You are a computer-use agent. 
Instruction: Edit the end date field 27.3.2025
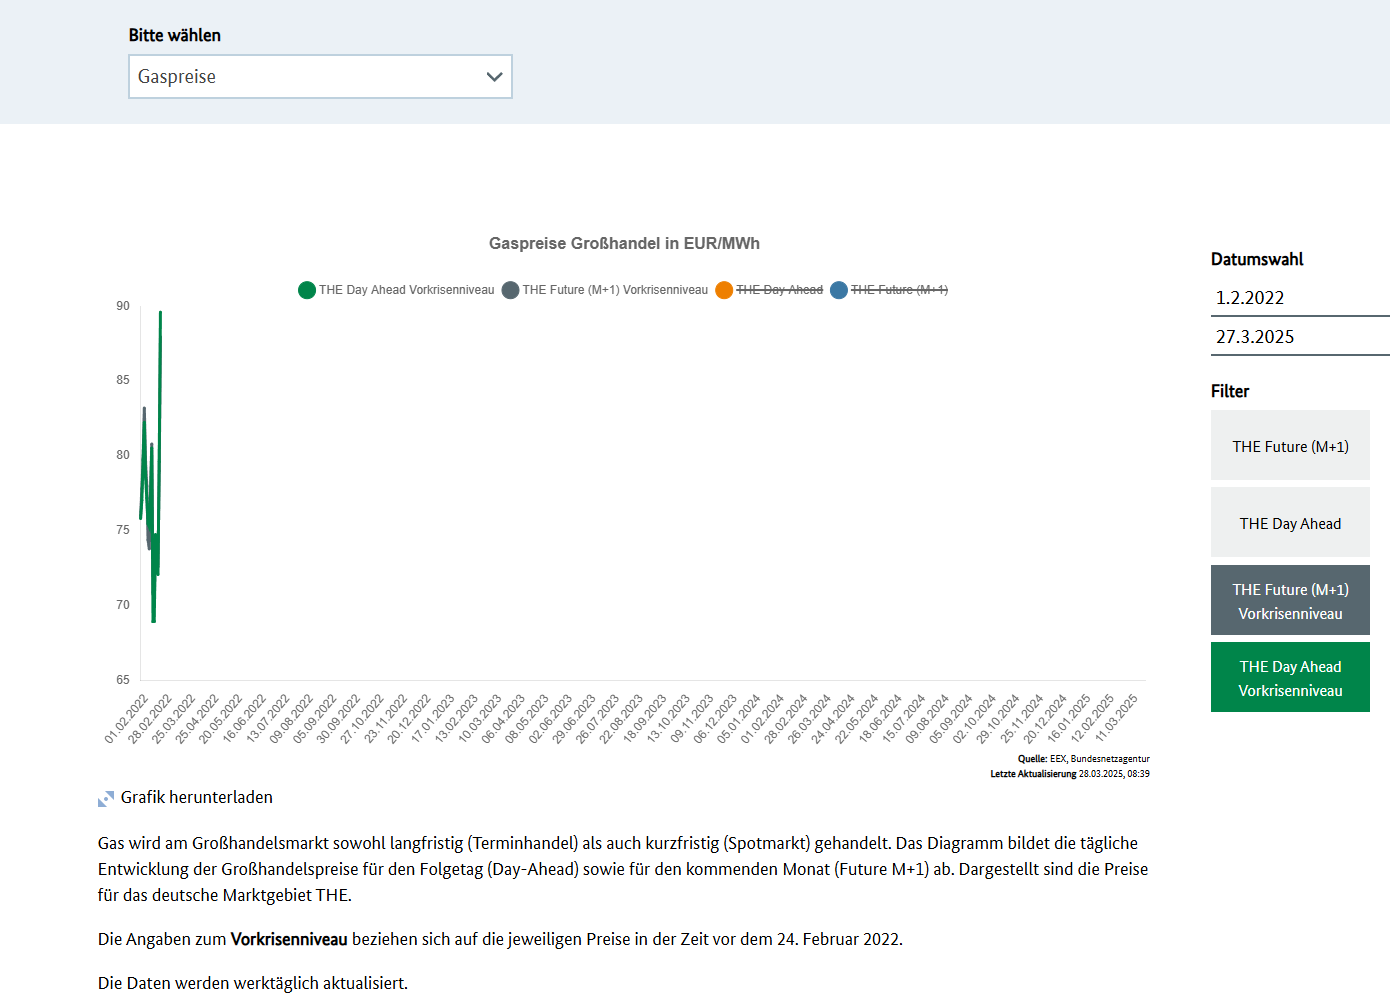(x=1300, y=337)
